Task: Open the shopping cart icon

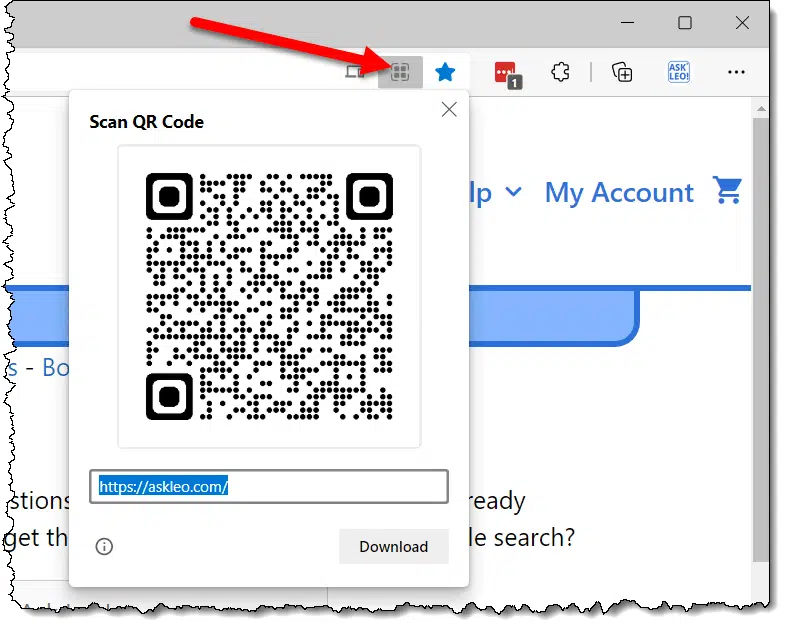Action: pyautogui.click(x=727, y=190)
